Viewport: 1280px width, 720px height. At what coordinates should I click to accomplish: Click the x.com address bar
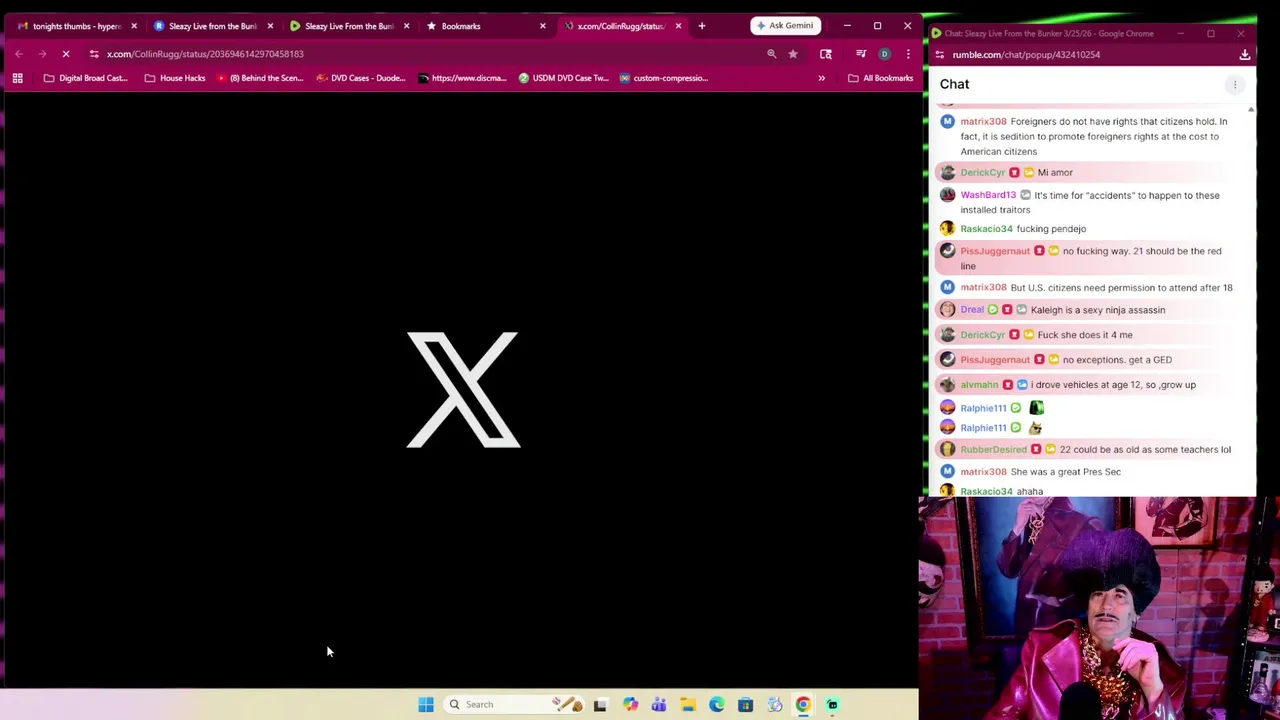click(430, 54)
